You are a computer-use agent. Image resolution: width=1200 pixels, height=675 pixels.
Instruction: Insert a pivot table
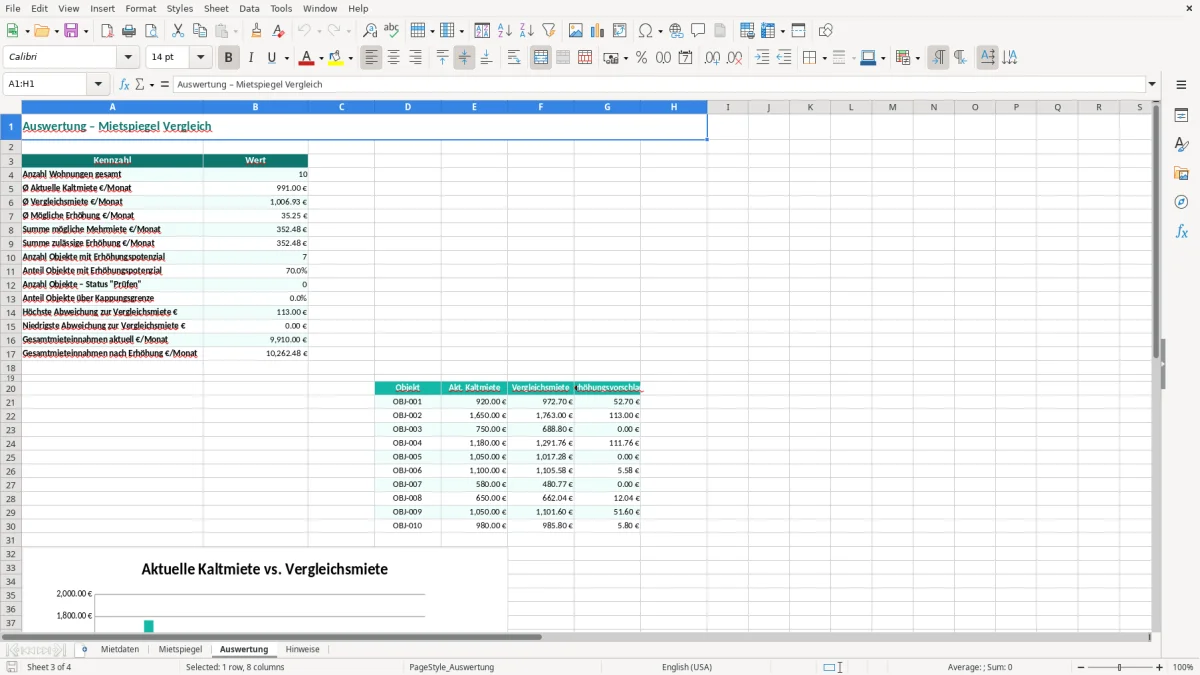point(620,31)
